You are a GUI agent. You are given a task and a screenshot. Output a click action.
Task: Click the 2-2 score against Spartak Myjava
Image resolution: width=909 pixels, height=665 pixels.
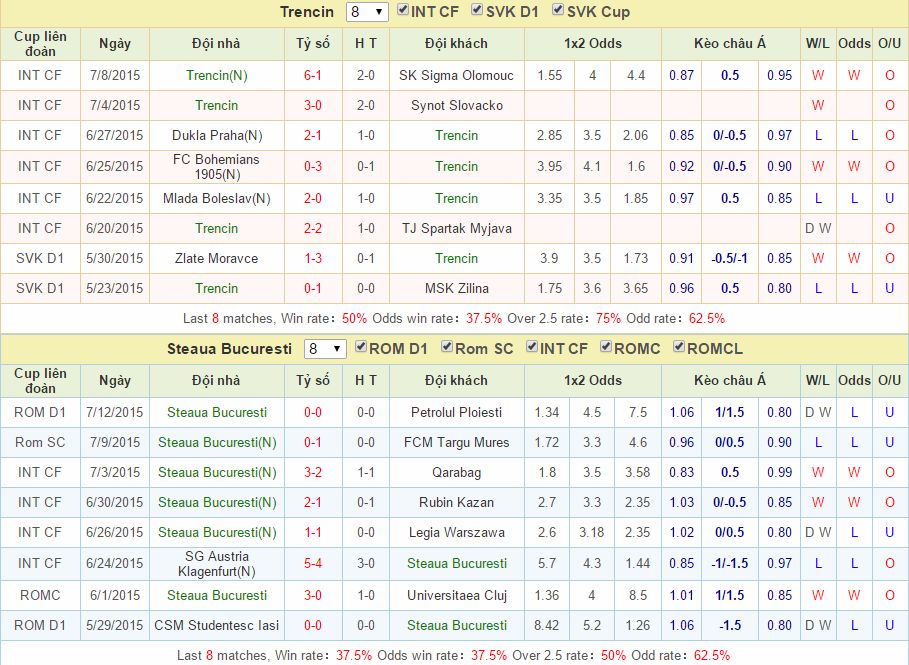[313, 228]
